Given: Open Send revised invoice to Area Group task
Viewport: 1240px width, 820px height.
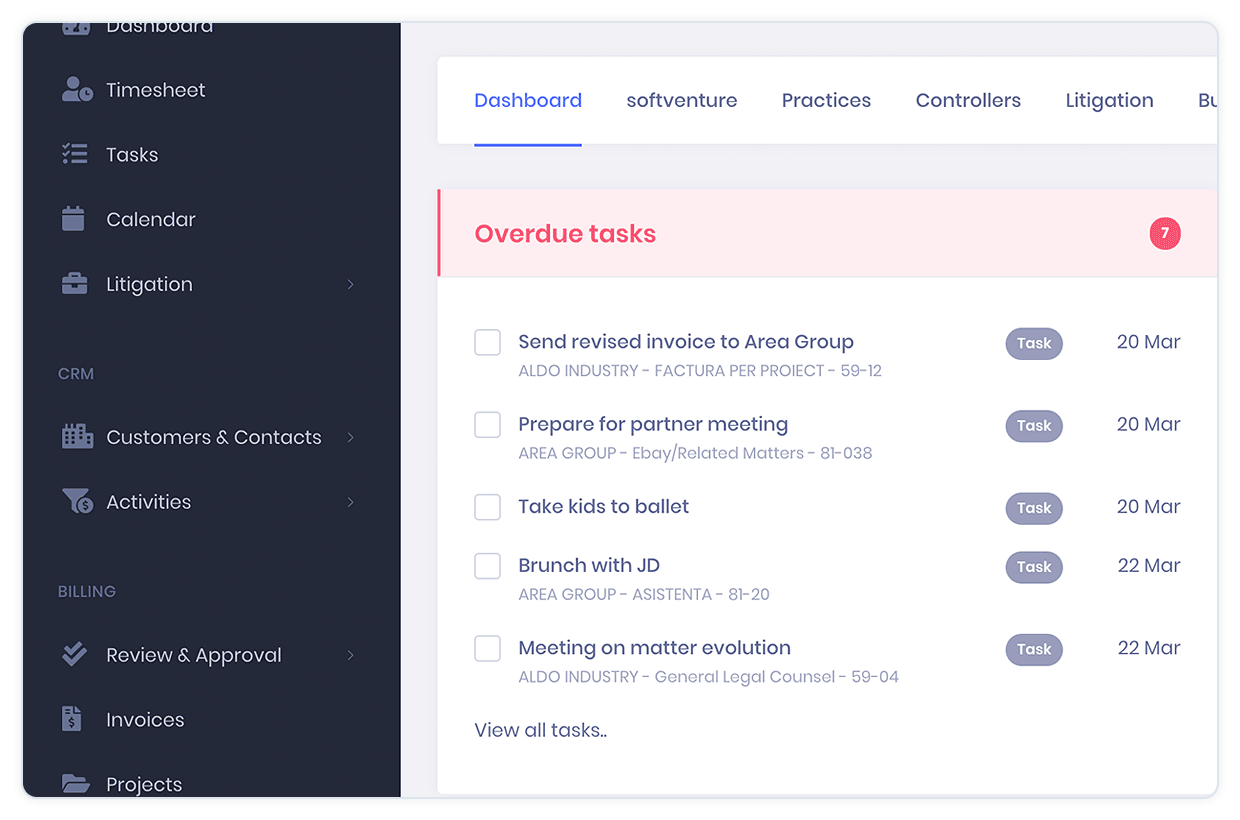Looking at the screenshot, I should (x=686, y=342).
